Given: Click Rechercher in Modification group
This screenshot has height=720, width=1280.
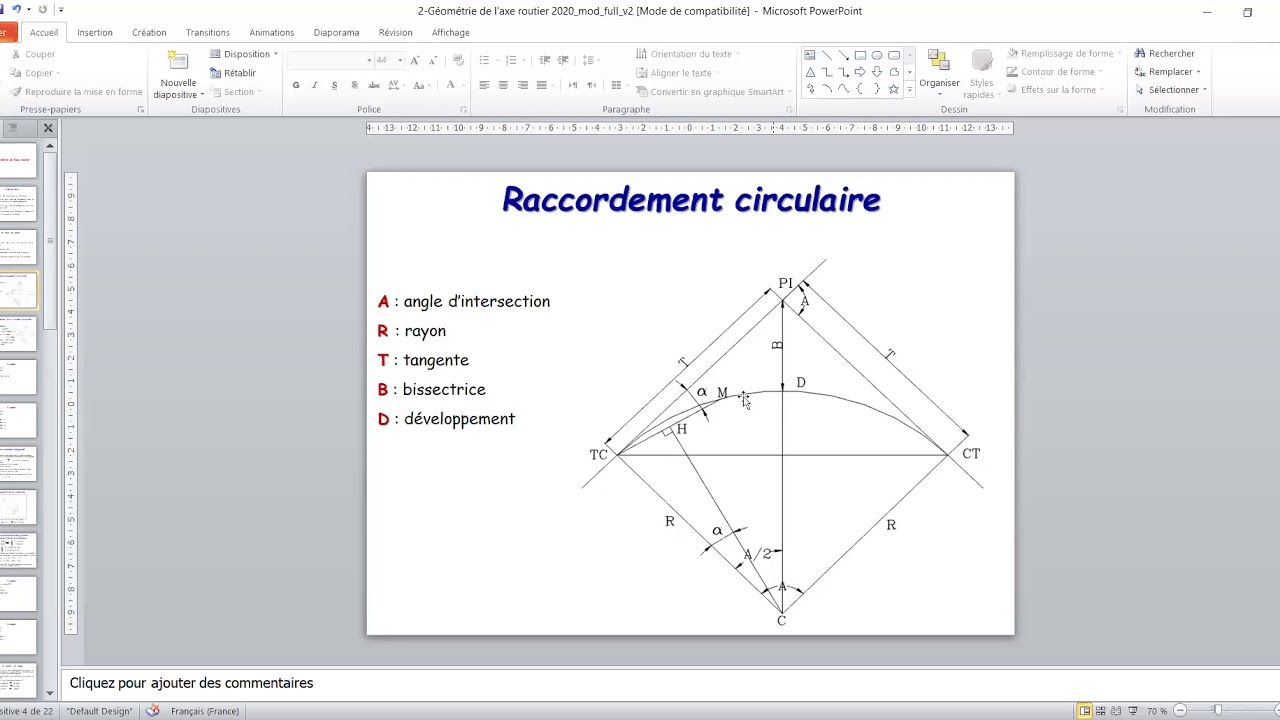Looking at the screenshot, I should pos(1165,54).
